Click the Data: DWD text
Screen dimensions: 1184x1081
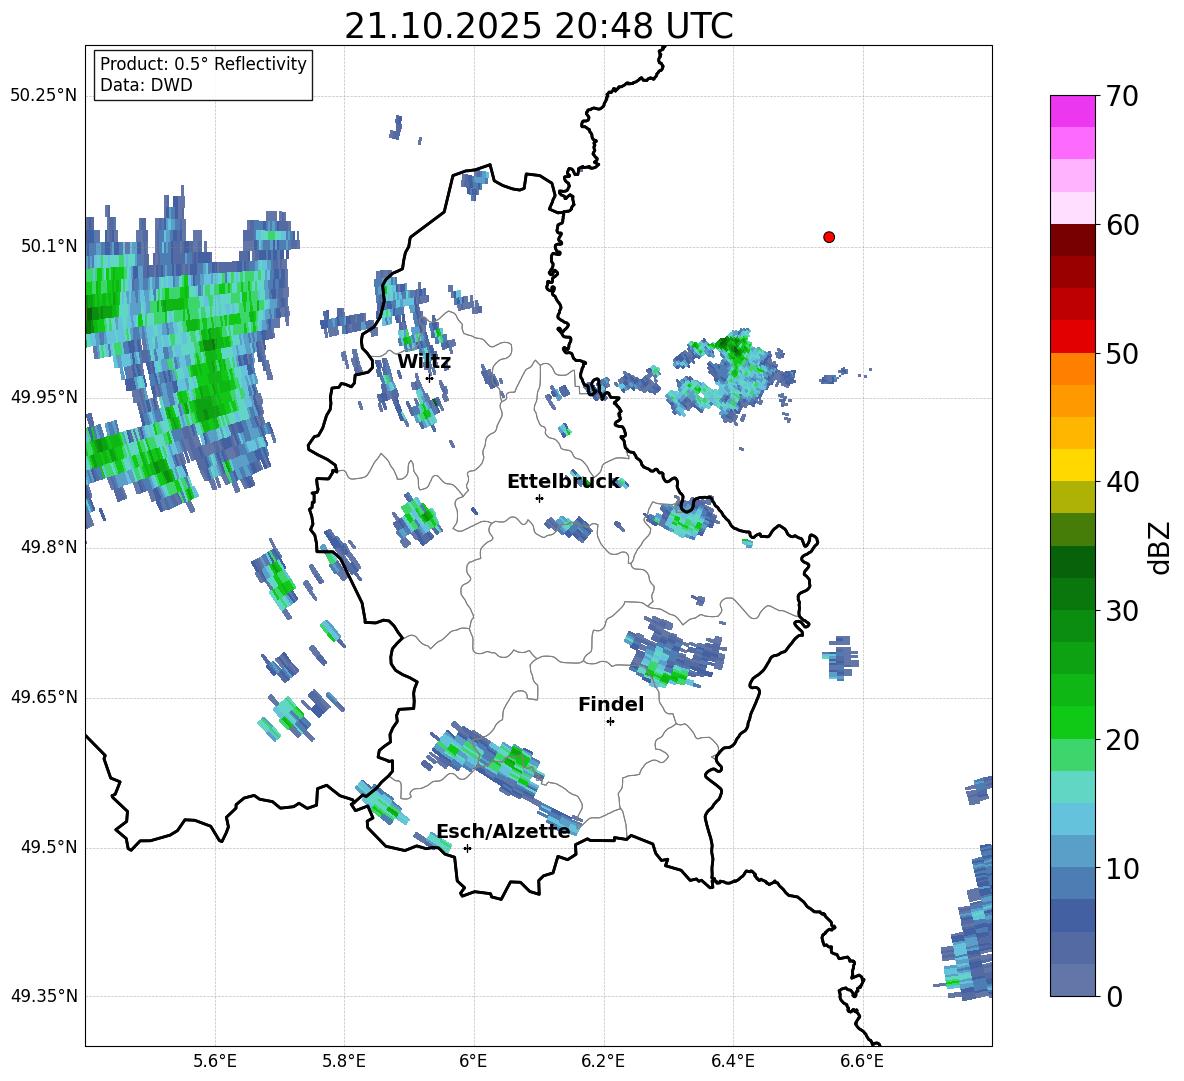point(146,85)
